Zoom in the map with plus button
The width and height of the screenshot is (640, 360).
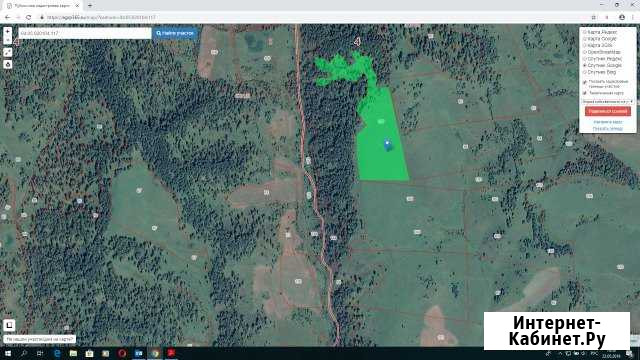[8, 31]
